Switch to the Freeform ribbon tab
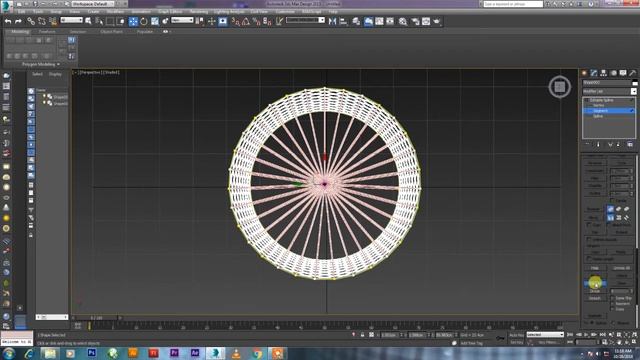The image size is (640, 360). click(47, 31)
